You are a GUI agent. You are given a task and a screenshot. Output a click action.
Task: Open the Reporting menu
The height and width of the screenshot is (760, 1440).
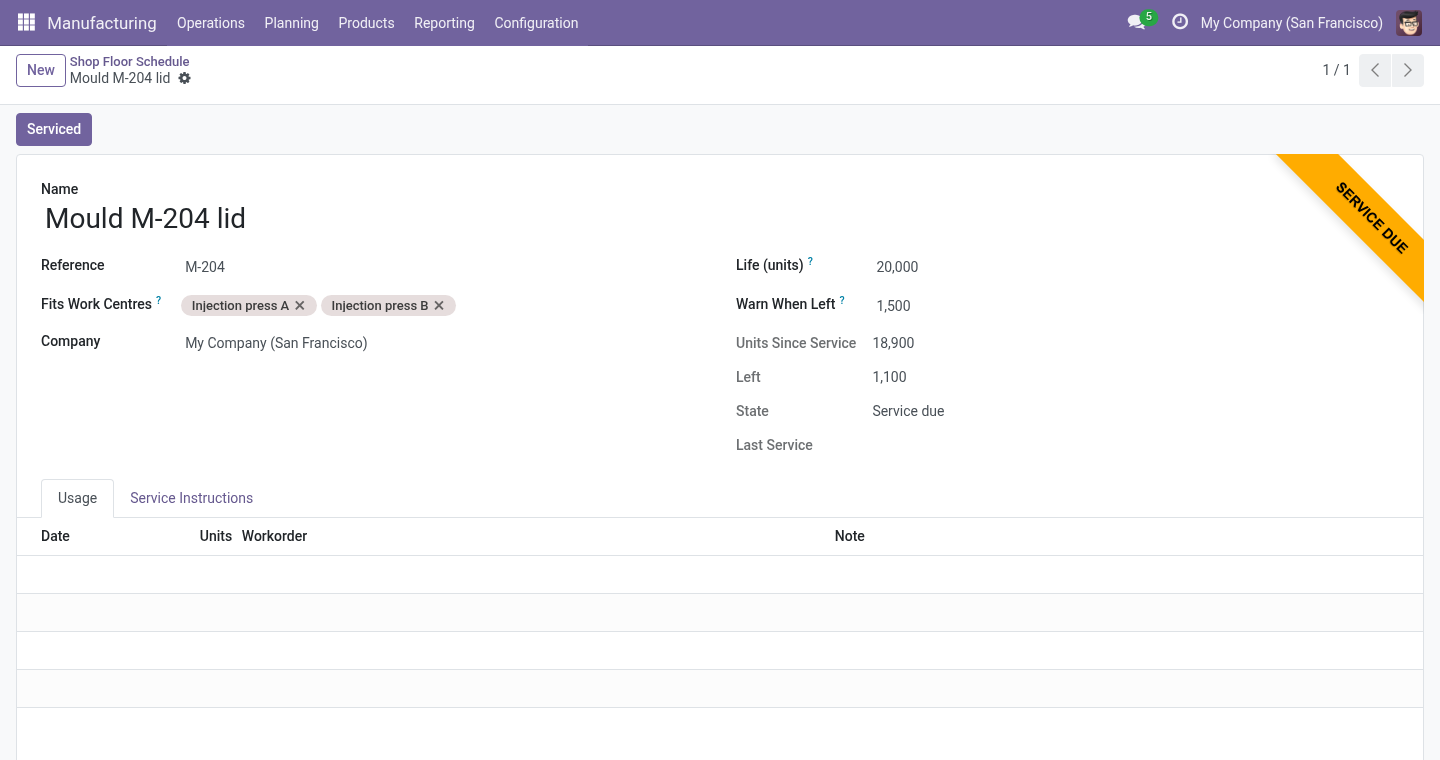click(x=444, y=23)
